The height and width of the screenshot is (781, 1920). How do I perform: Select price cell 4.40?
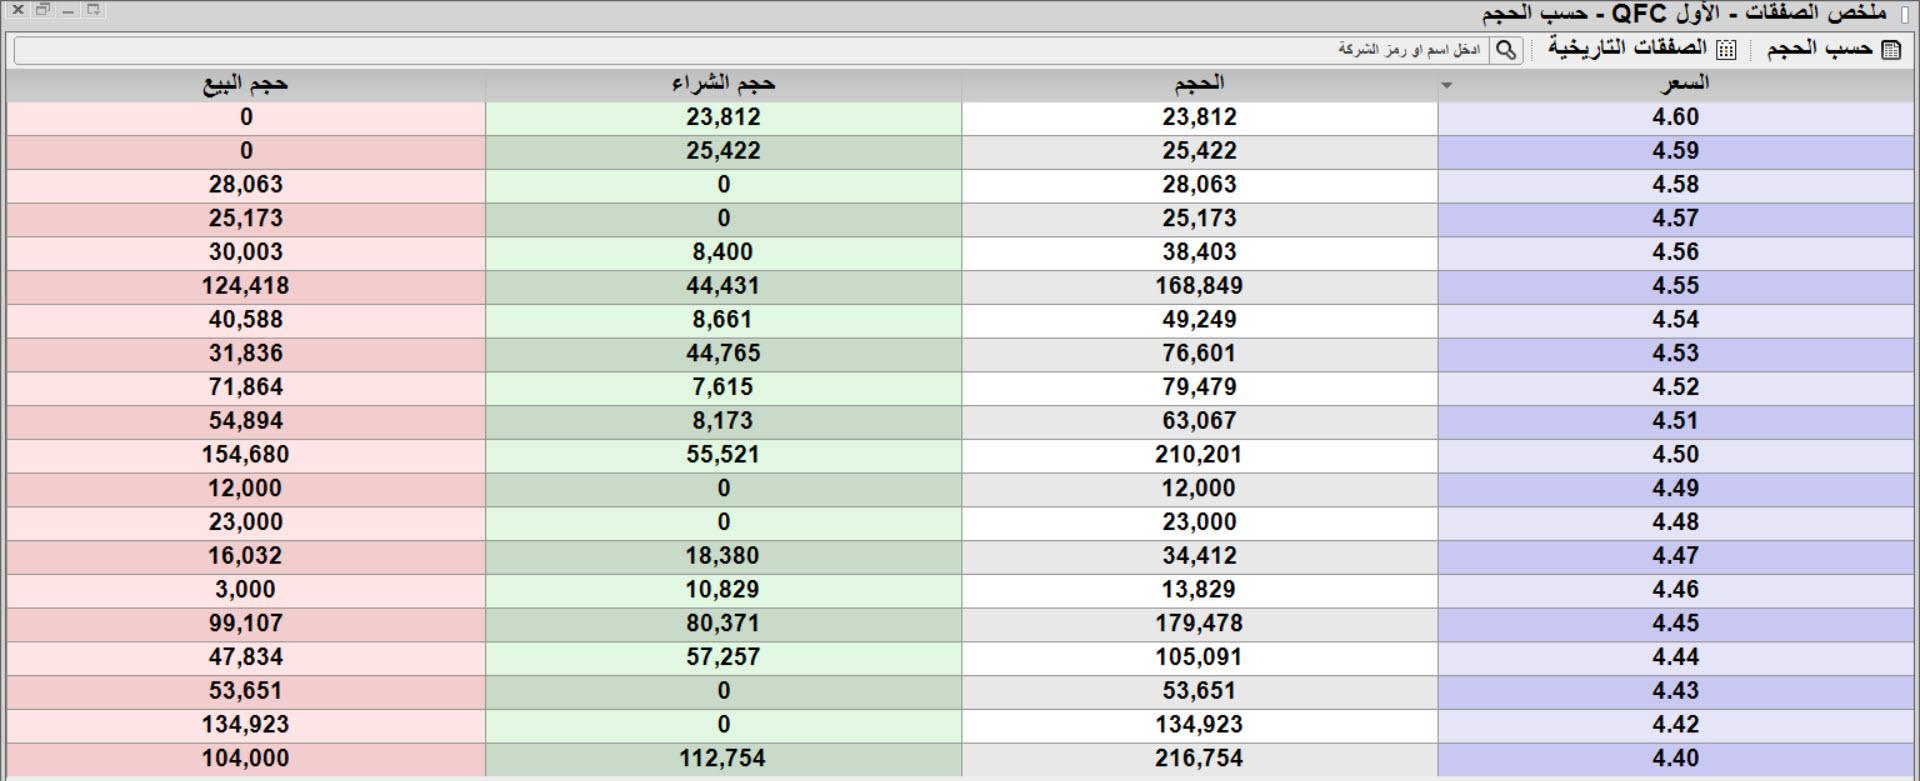point(1676,759)
